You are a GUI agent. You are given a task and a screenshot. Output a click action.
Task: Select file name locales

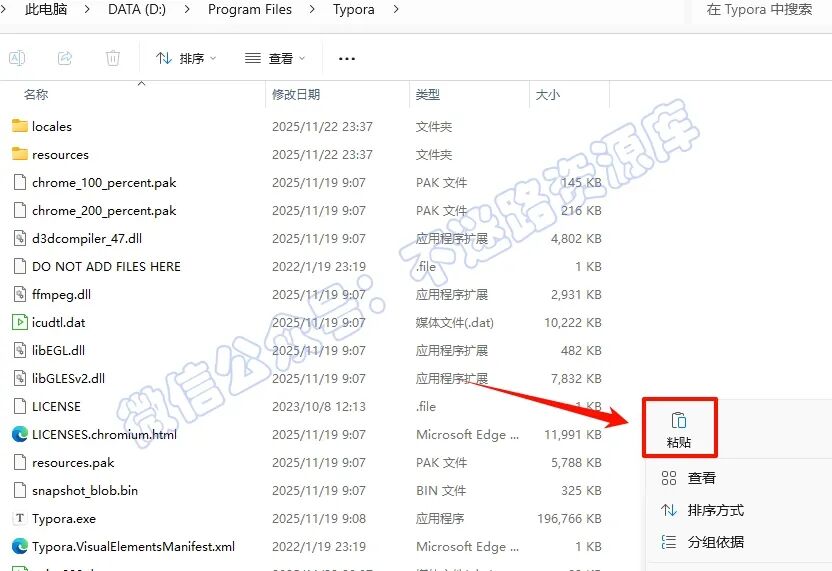(x=51, y=126)
